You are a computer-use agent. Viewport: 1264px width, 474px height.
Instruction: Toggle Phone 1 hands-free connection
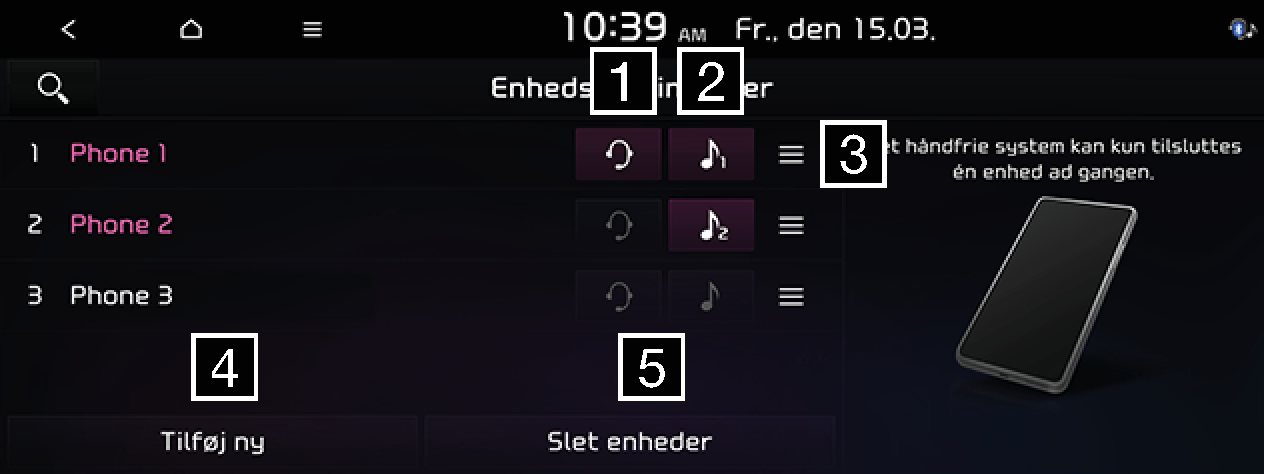[x=618, y=154]
